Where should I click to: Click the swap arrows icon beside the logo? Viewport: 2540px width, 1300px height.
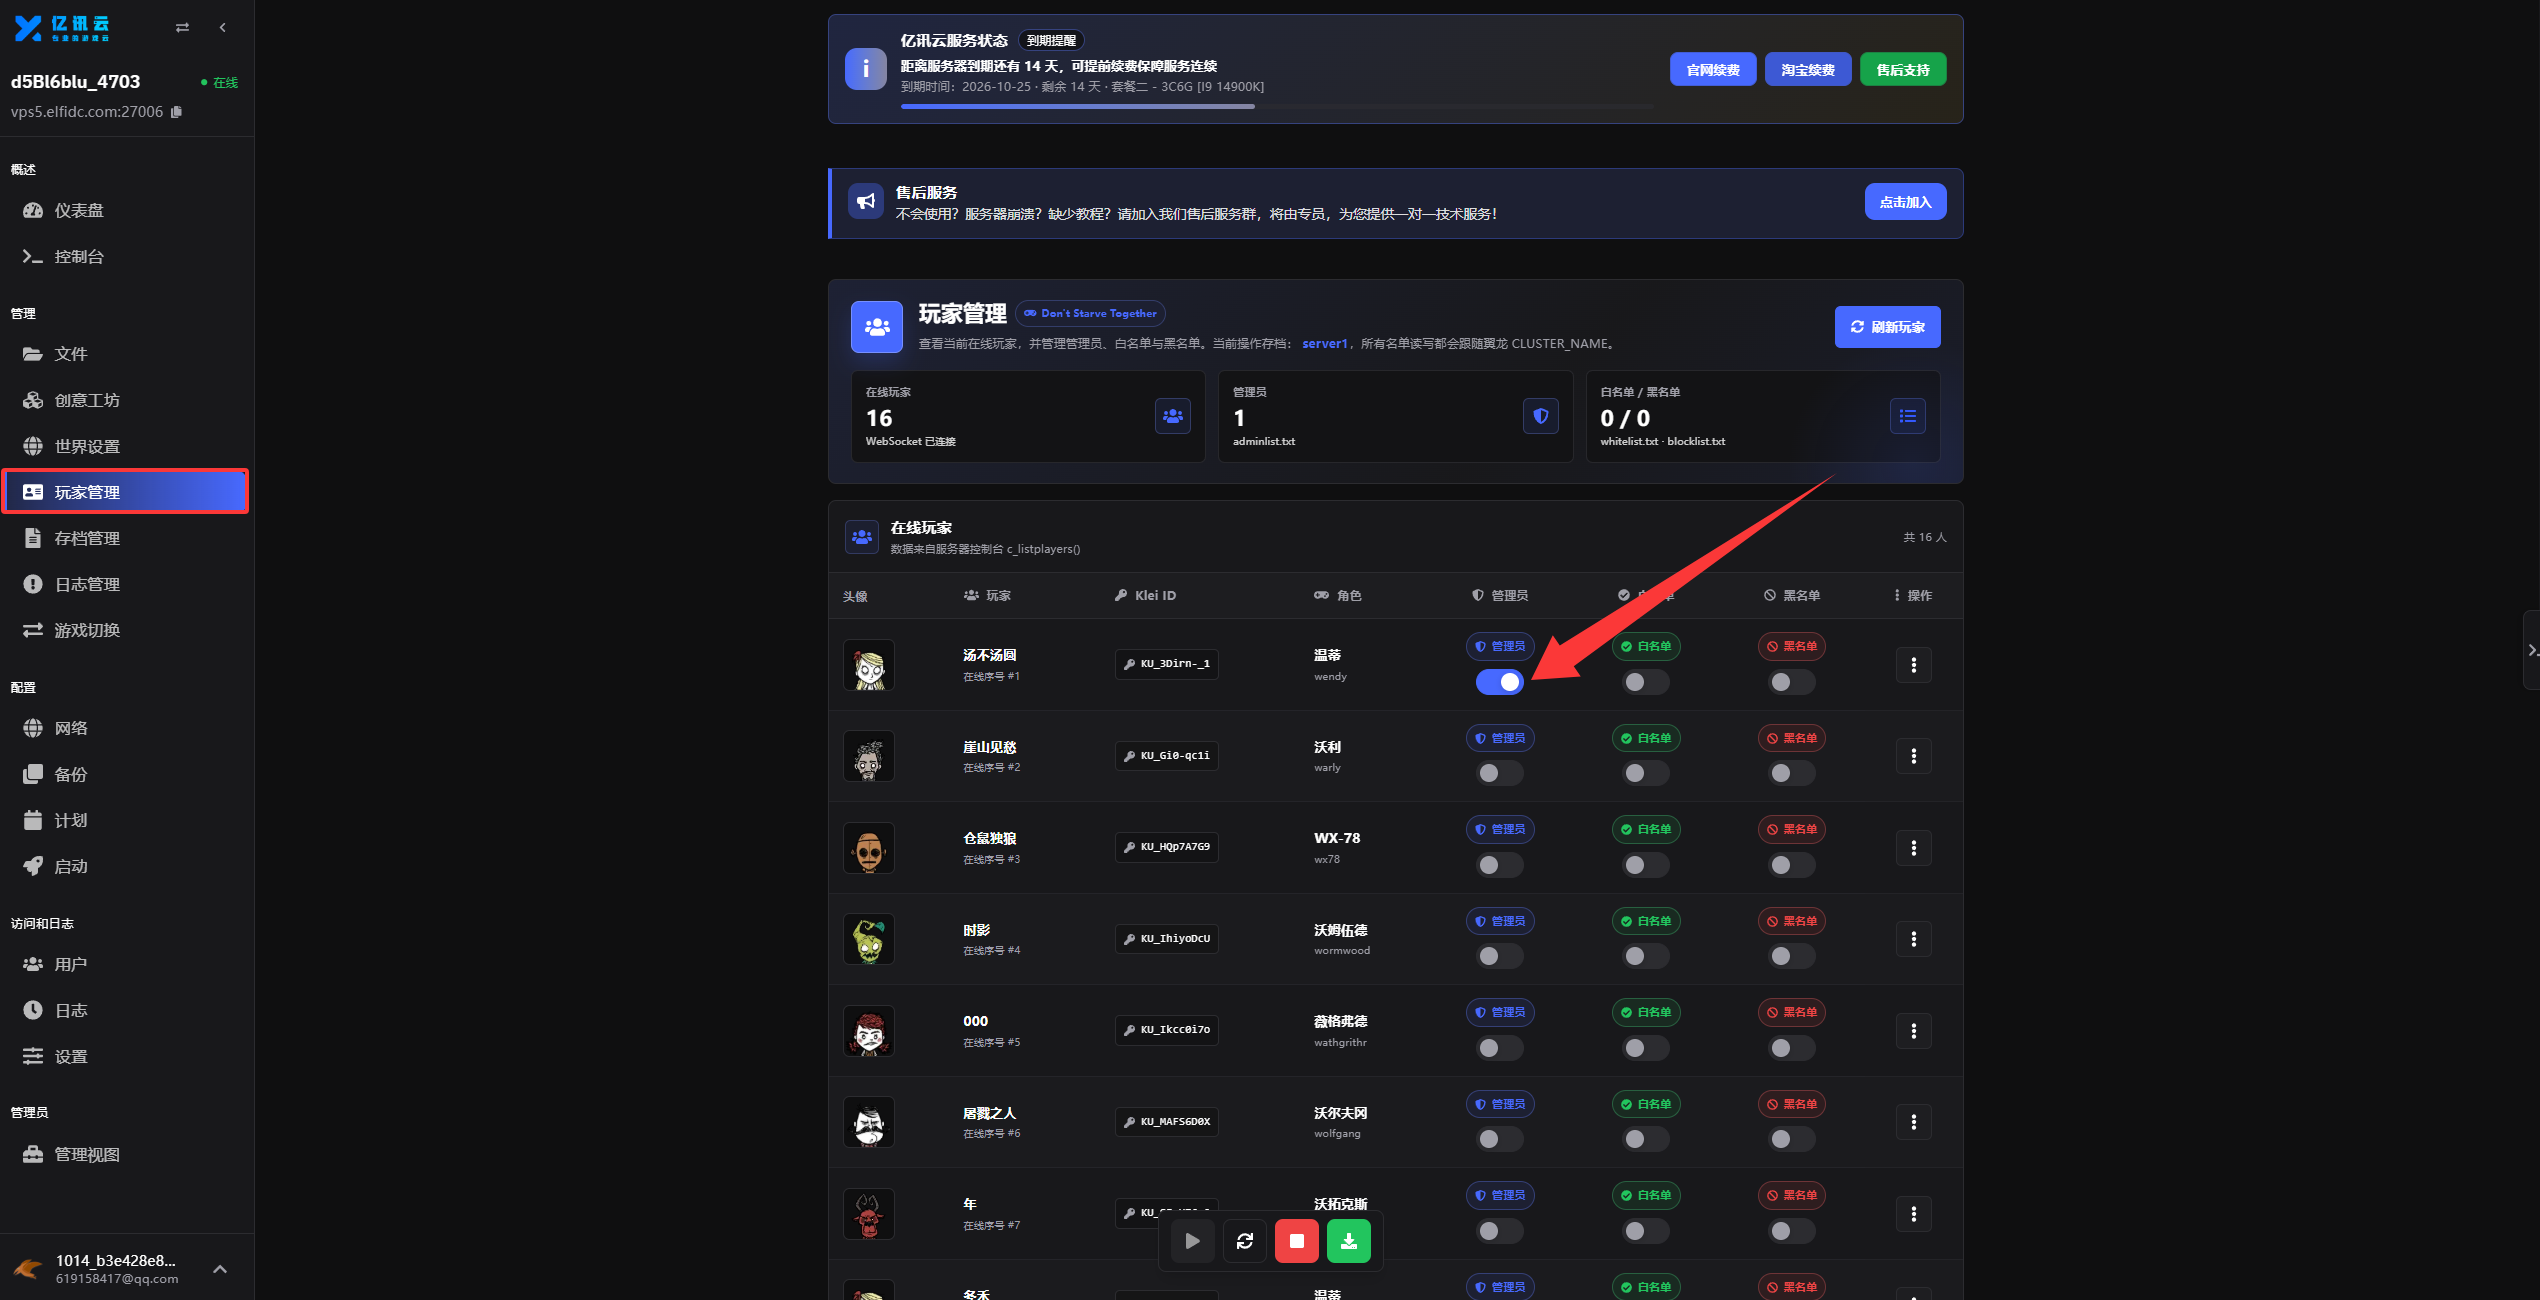182,28
